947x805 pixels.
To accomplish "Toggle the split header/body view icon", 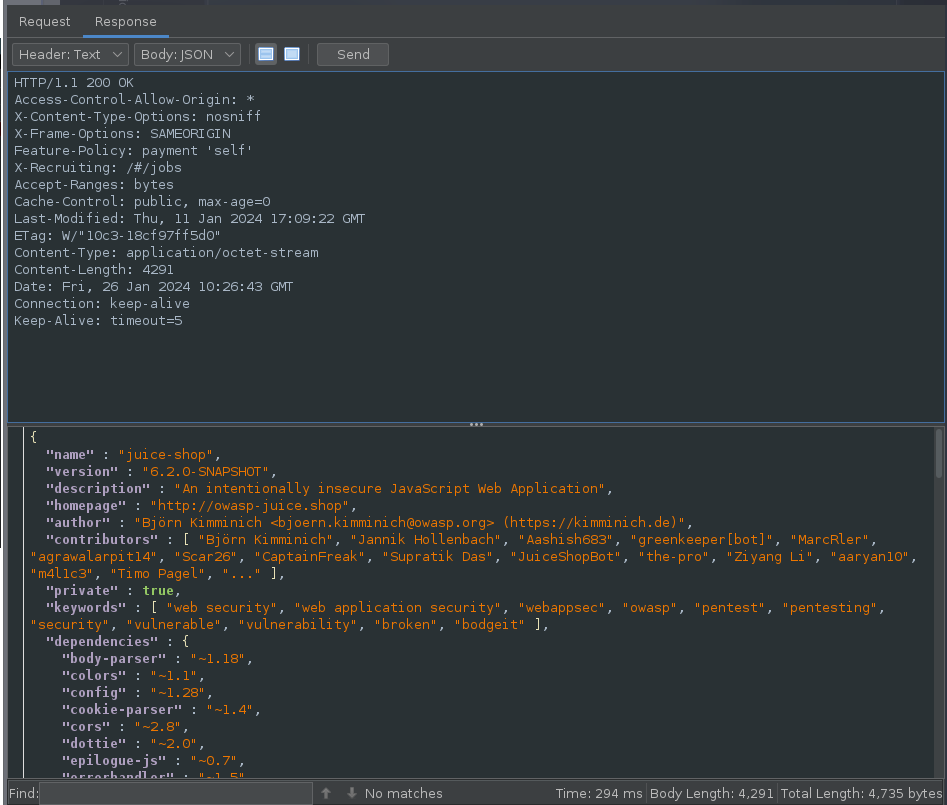I will tap(266, 54).
